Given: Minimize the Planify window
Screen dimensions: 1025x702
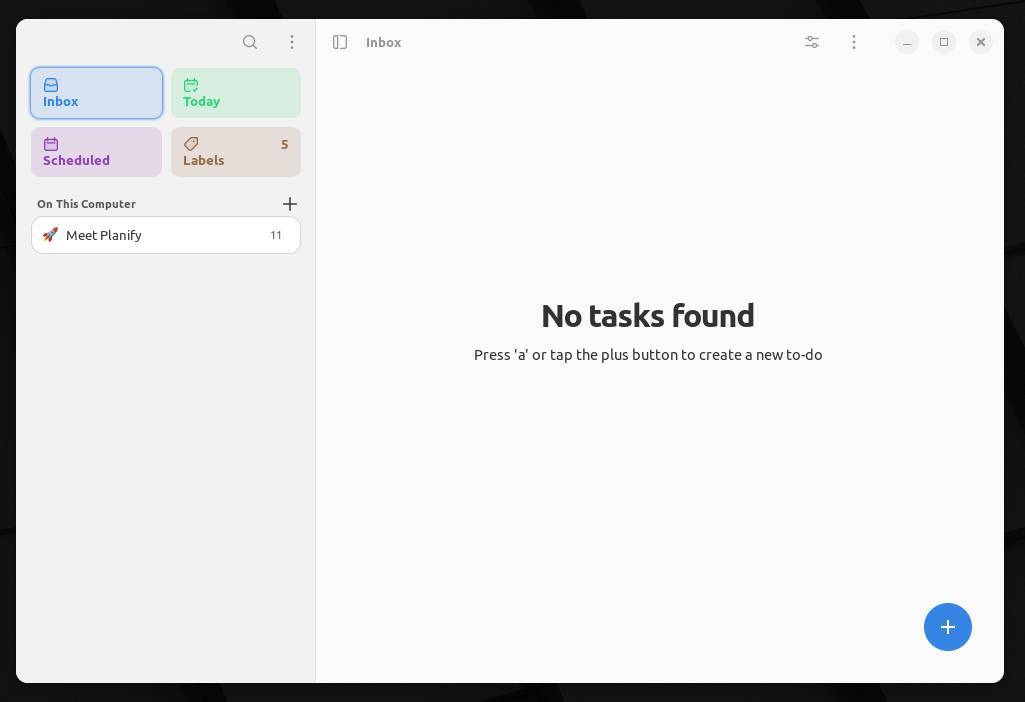Looking at the screenshot, I should 907,42.
